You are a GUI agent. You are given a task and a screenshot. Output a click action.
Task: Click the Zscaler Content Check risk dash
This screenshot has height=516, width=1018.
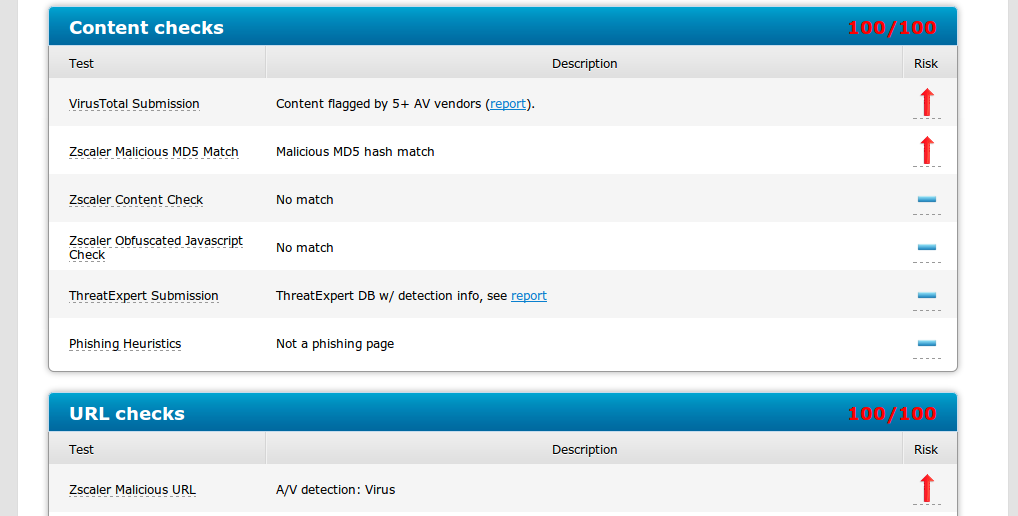coord(926,200)
